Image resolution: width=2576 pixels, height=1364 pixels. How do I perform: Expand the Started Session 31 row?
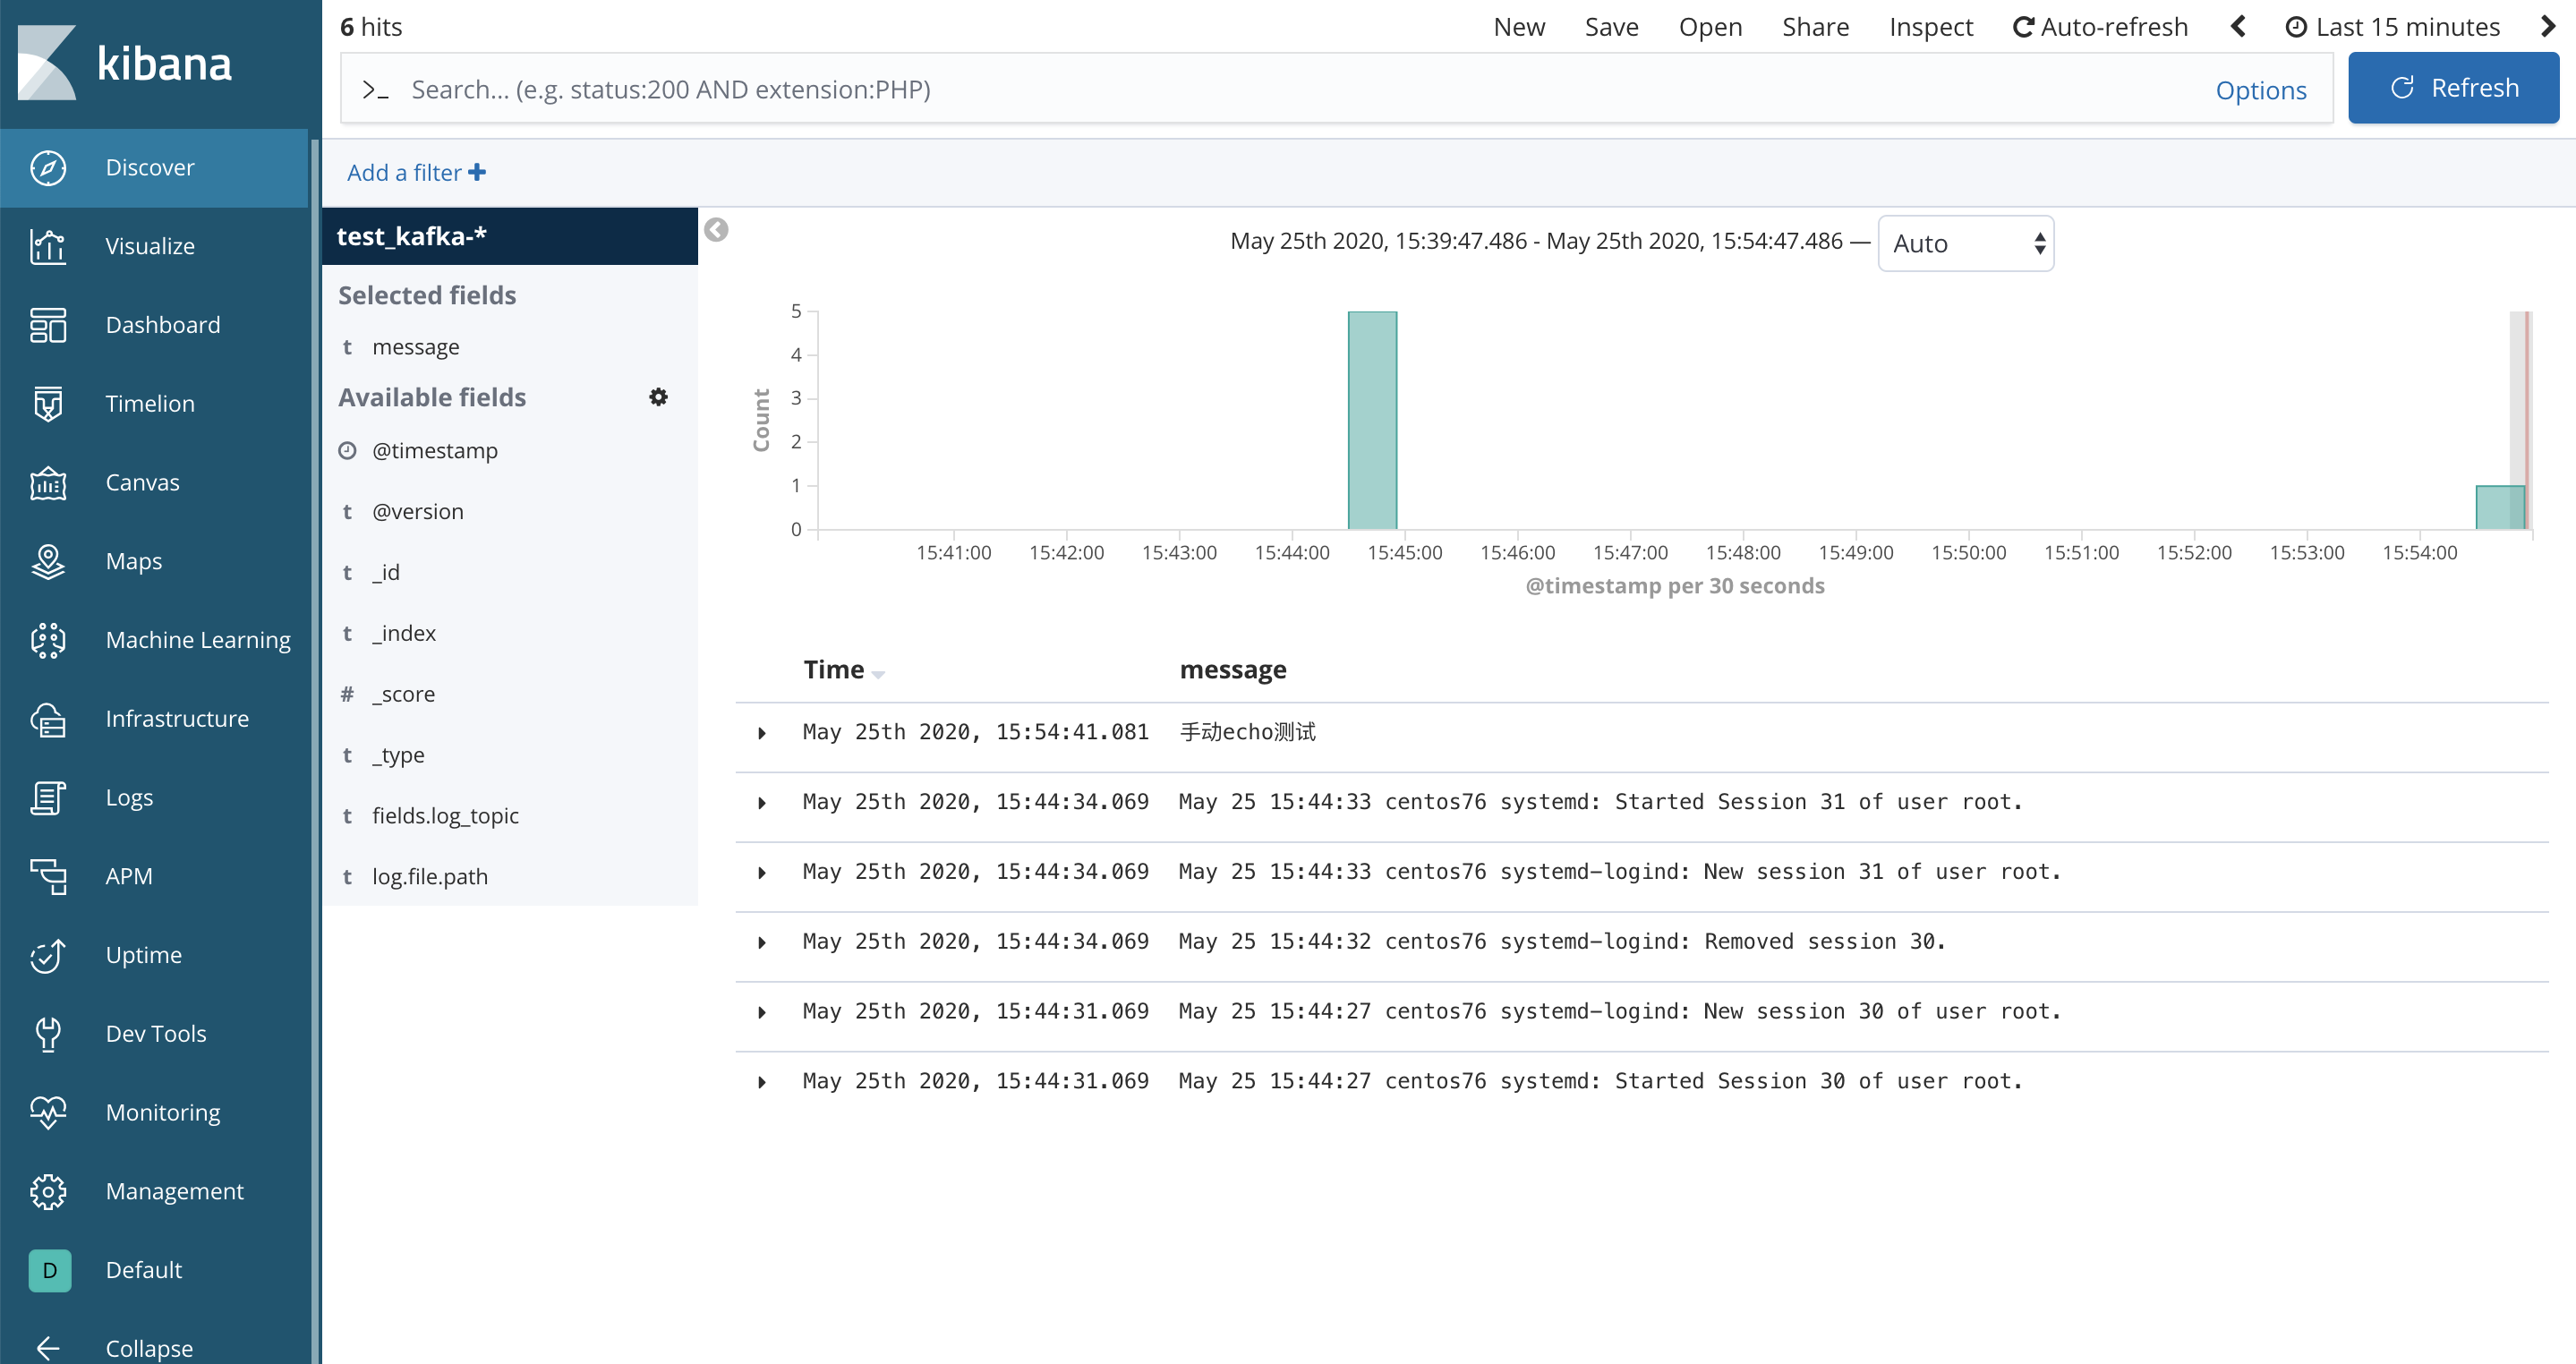[762, 803]
